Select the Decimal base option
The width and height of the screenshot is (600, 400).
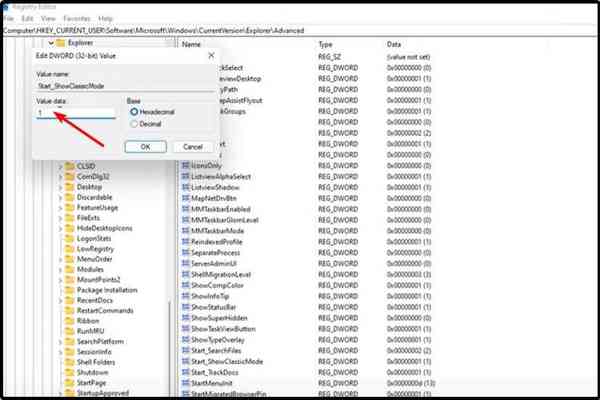coord(134,125)
